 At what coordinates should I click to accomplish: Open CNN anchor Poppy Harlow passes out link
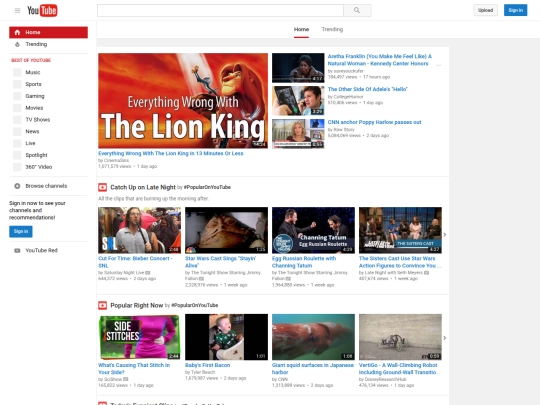tap(374, 122)
